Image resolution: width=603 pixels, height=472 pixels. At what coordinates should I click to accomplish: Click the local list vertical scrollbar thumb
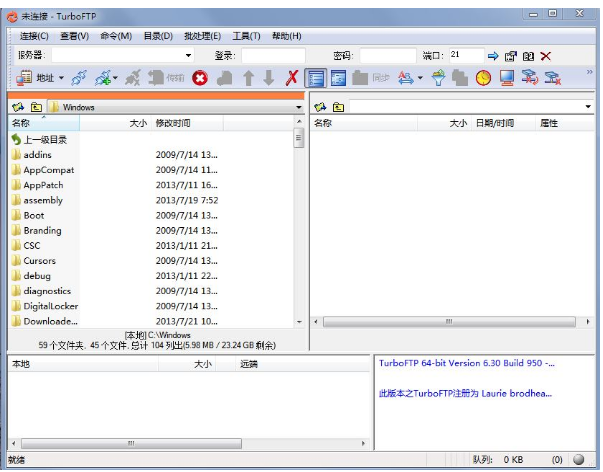299,138
